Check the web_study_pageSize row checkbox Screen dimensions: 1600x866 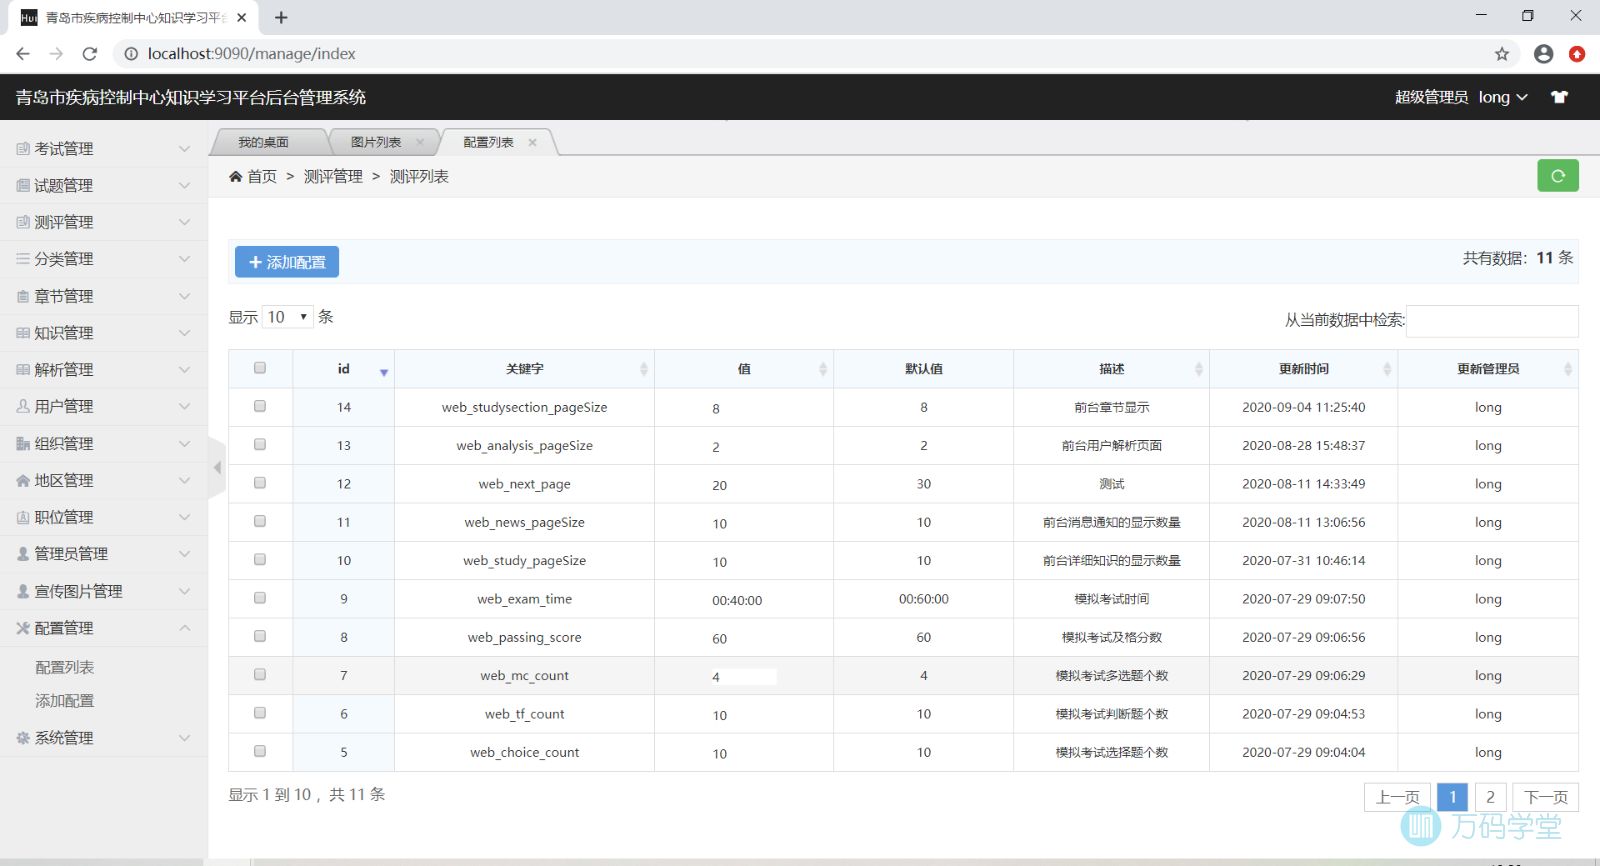tap(260, 559)
